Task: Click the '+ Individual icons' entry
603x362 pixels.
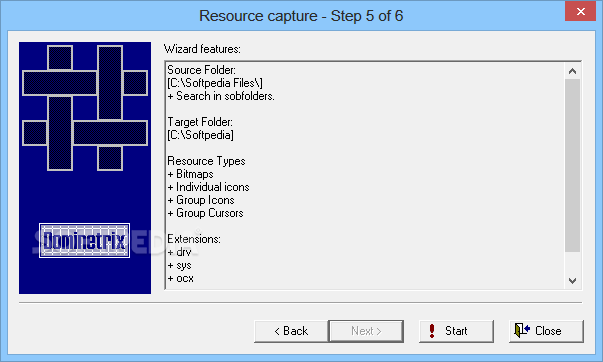Action: tap(208, 187)
